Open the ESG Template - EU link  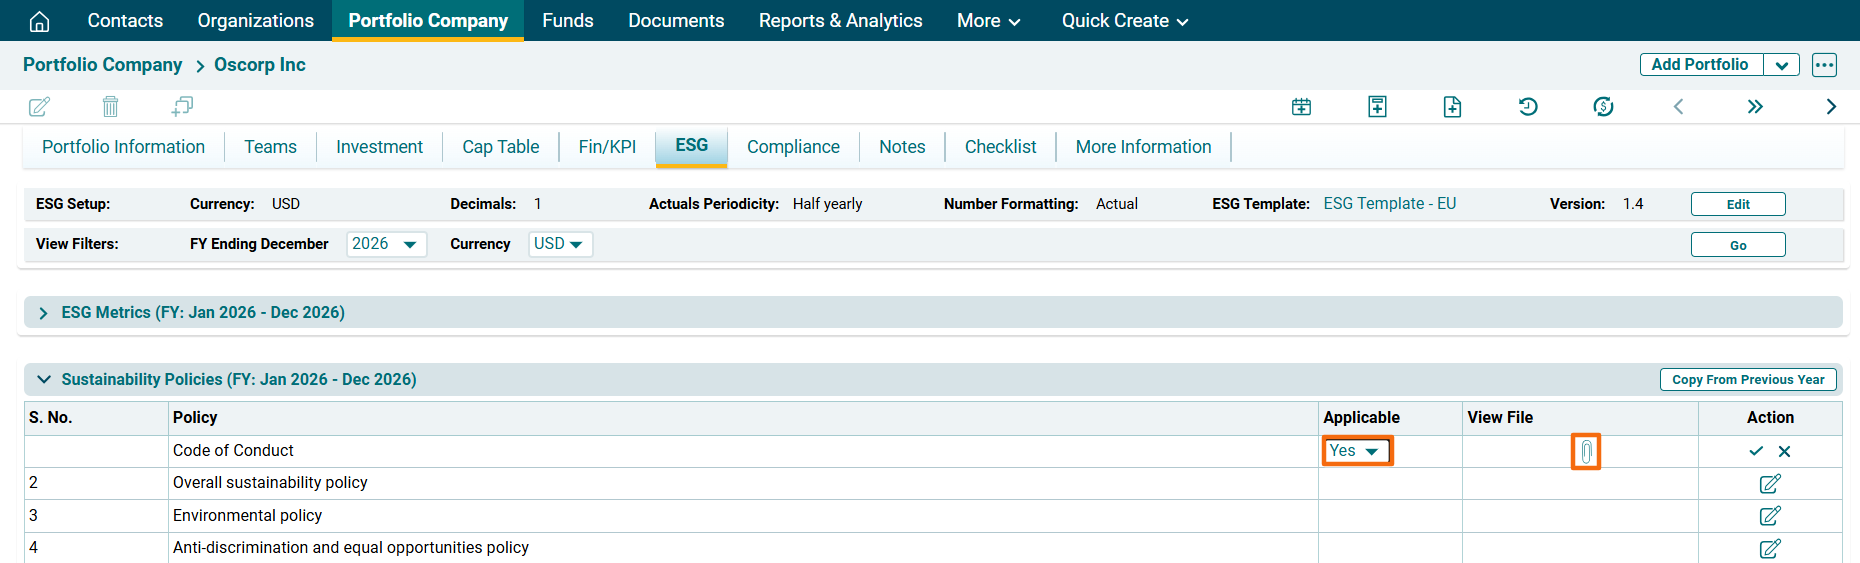[1389, 204]
